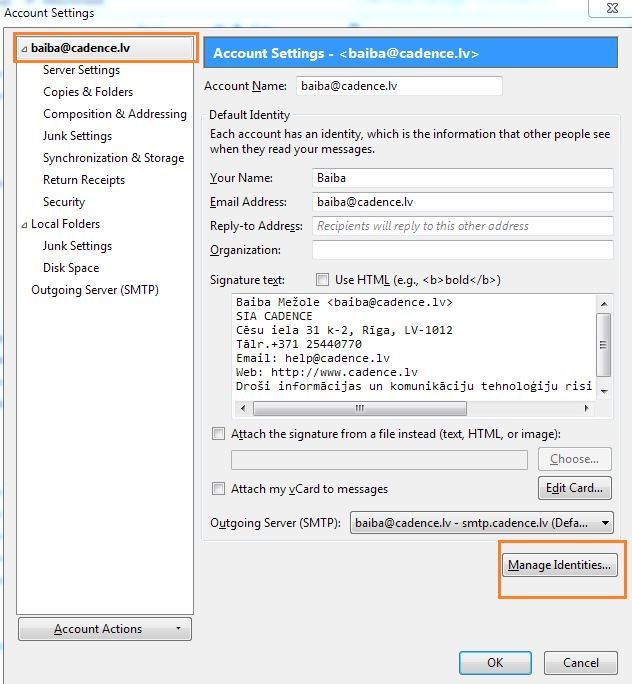Viewport: 632px width, 684px height.
Task: Click the Manage Identities button
Action: click(x=559, y=565)
